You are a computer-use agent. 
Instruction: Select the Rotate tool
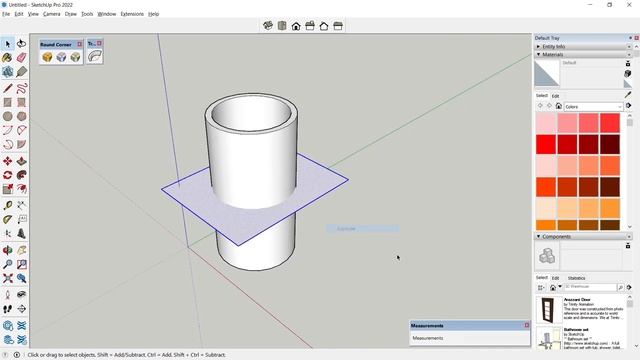click(x=8, y=175)
